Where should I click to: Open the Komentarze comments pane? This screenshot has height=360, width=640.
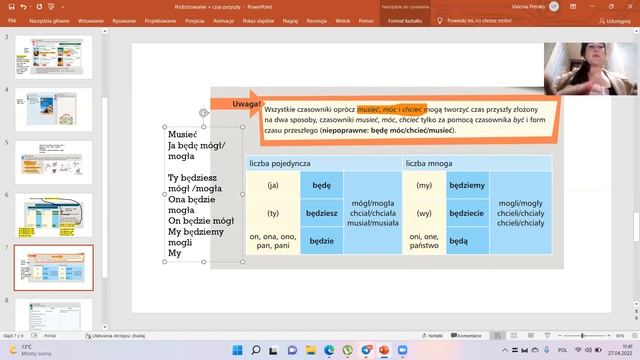[x=466, y=336]
